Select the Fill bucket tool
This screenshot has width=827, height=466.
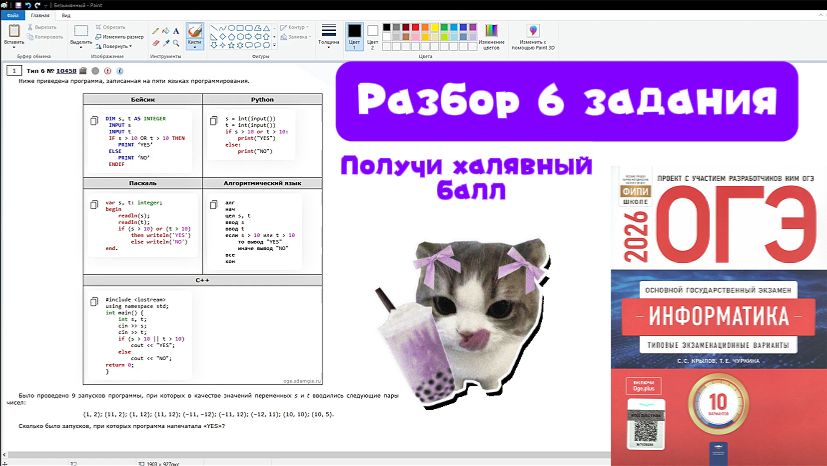pyautogui.click(x=166, y=31)
